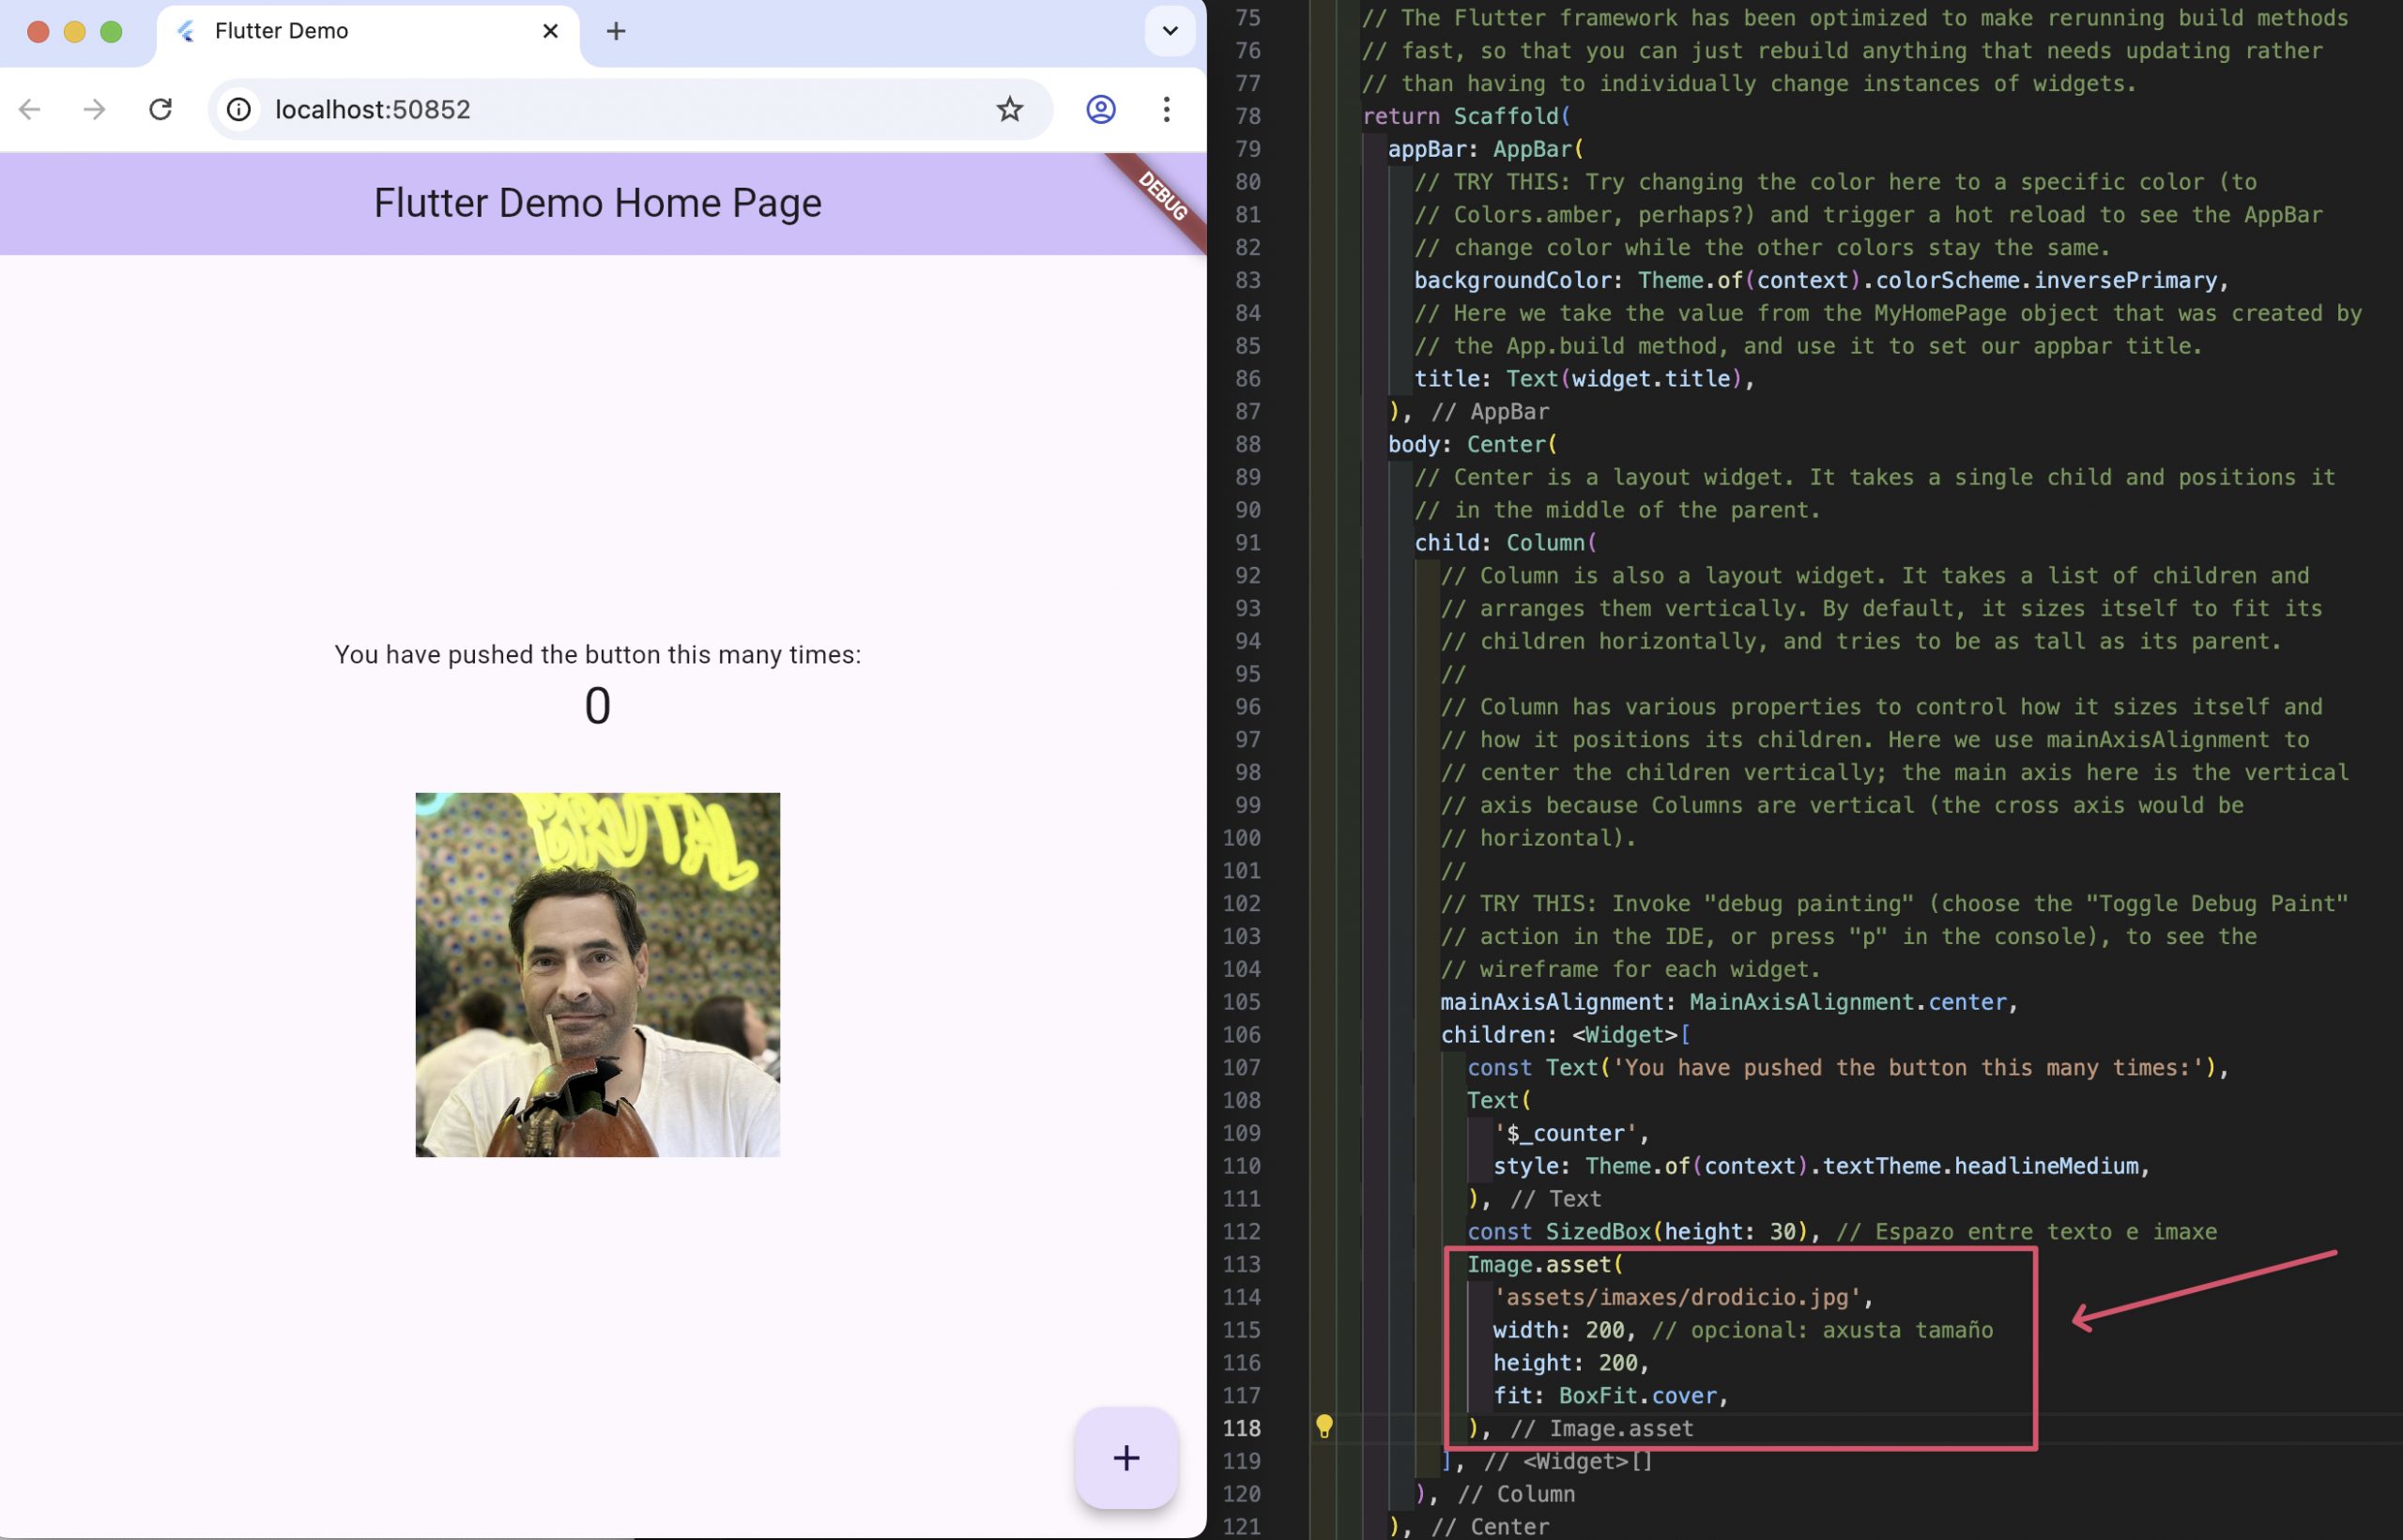Click line number 113 in gutter

click(x=1241, y=1264)
